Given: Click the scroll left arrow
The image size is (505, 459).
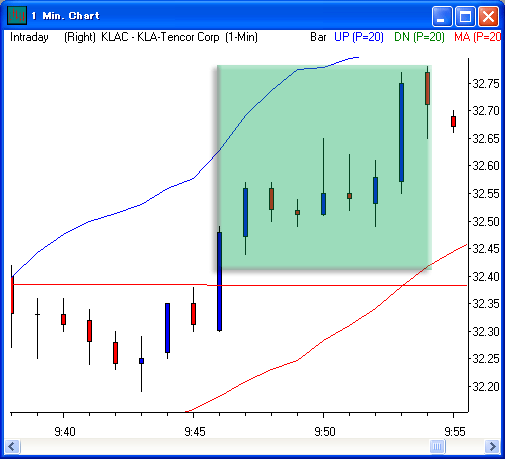Looking at the screenshot, I should [x=12, y=446].
